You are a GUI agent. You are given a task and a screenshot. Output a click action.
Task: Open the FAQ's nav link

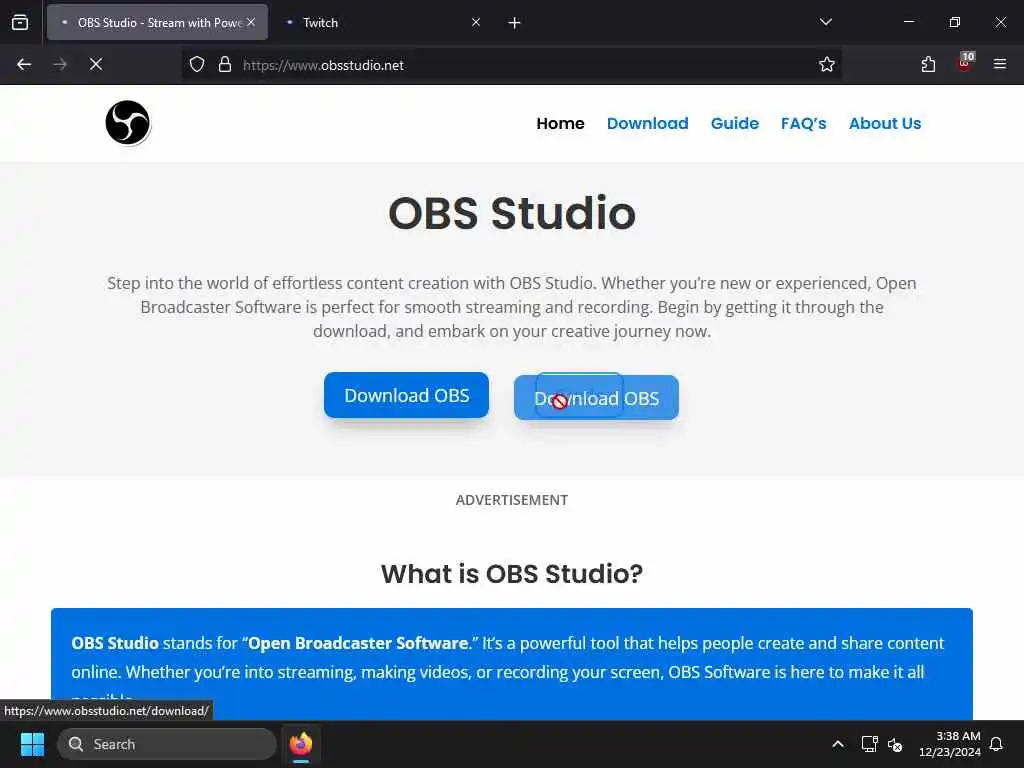pos(803,123)
